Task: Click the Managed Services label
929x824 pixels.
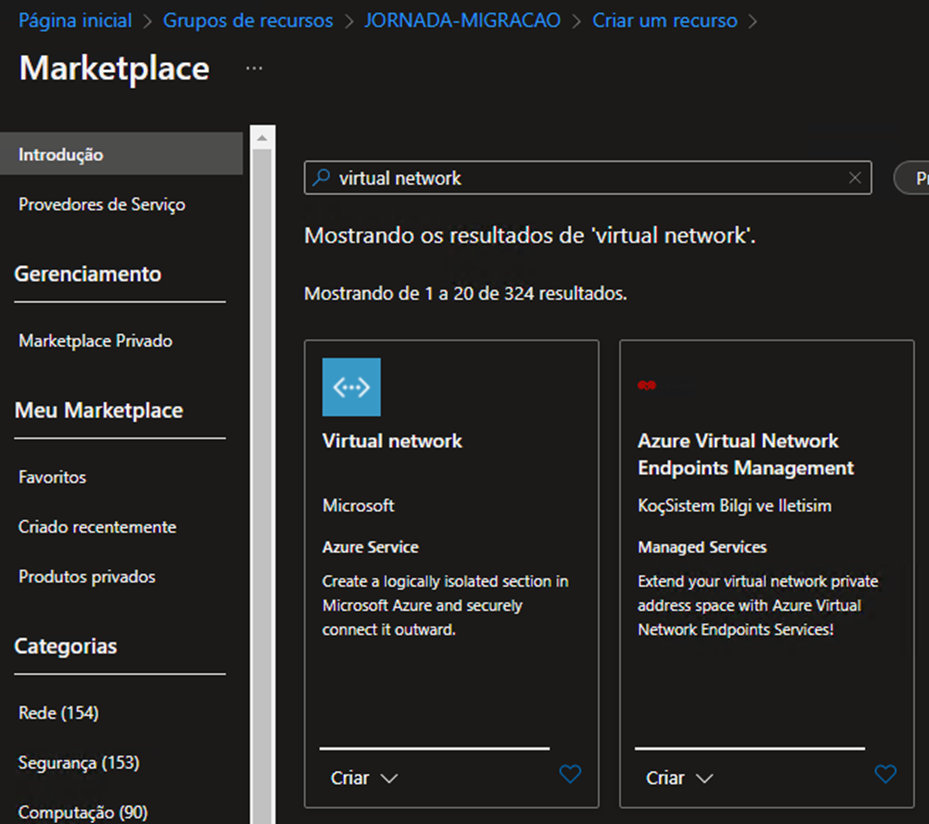Action: [x=702, y=547]
